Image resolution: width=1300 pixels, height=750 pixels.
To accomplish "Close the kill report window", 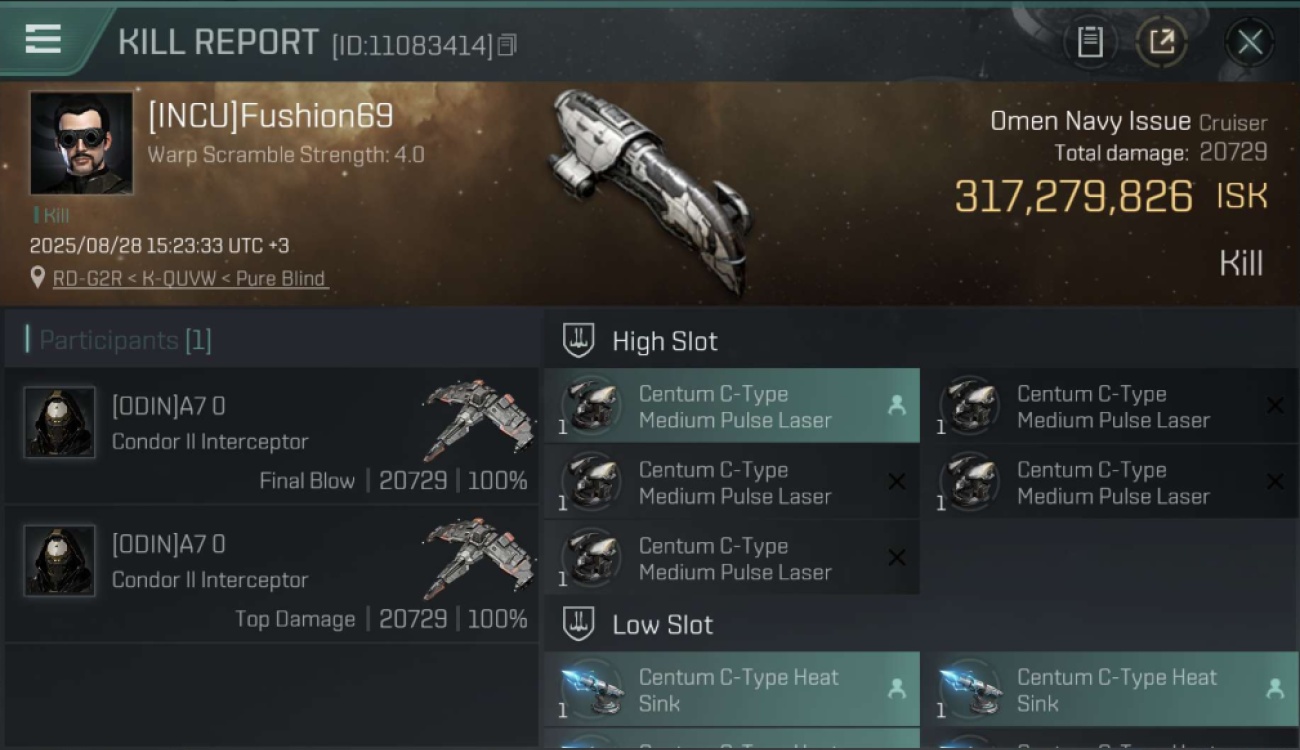I will [x=1250, y=42].
